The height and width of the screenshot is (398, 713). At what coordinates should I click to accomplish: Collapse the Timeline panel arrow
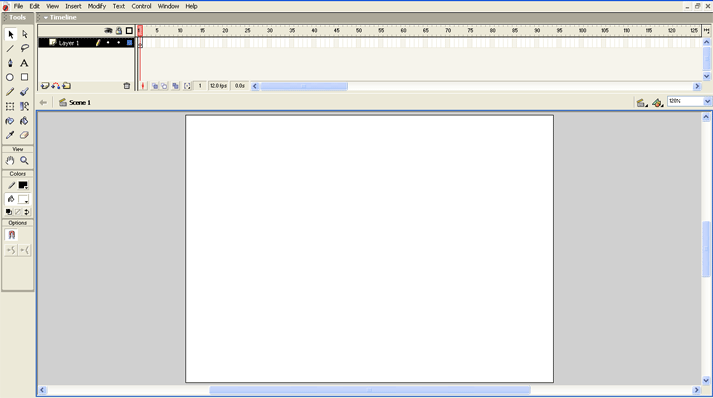click(45, 18)
